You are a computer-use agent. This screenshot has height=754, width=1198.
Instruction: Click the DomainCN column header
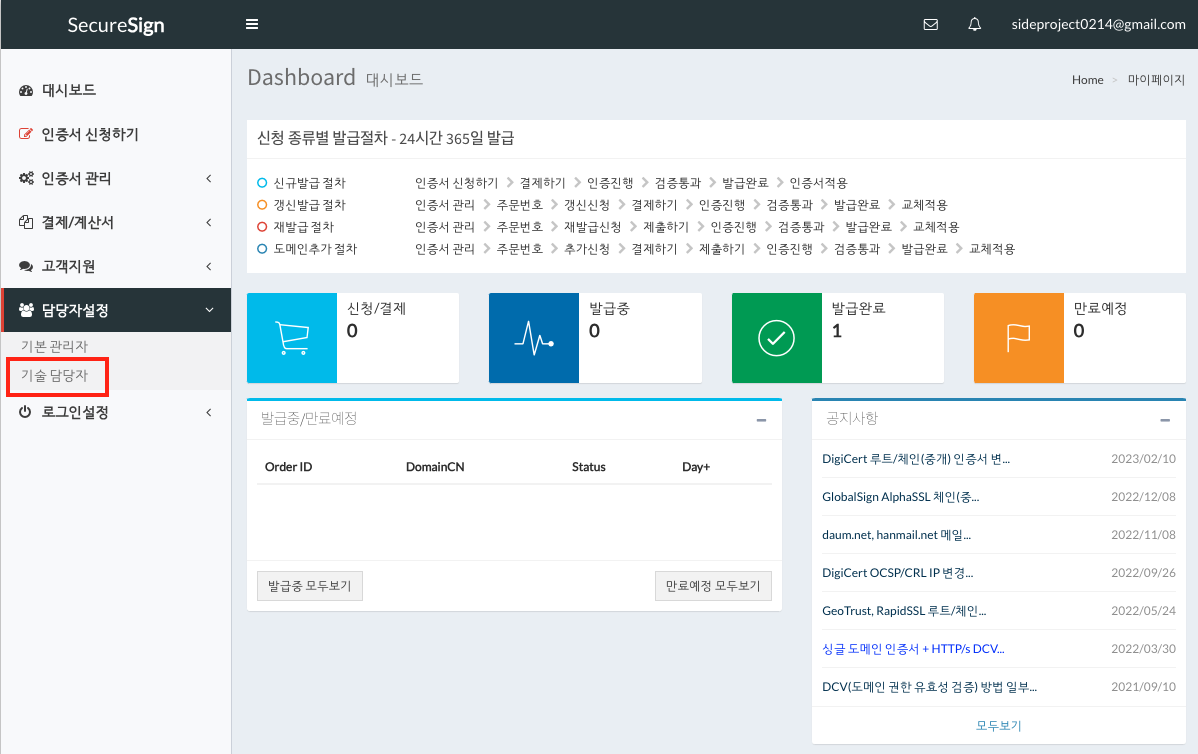coord(435,467)
